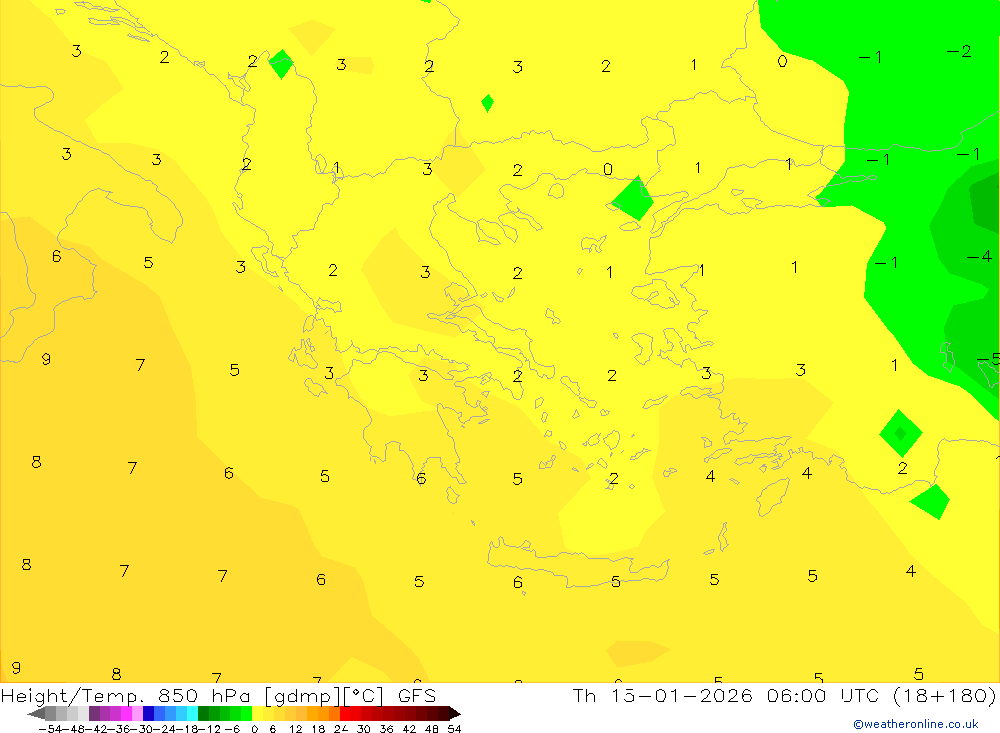Click the weatheronline.co.uk copyright link
Image resolution: width=1000 pixels, height=733 pixels.
tap(915, 724)
